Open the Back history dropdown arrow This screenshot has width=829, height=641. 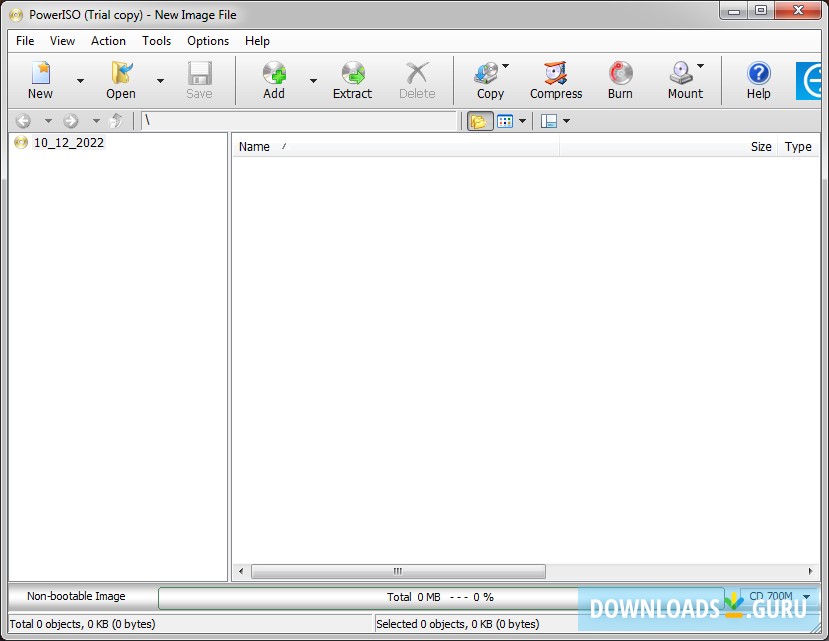(48, 121)
